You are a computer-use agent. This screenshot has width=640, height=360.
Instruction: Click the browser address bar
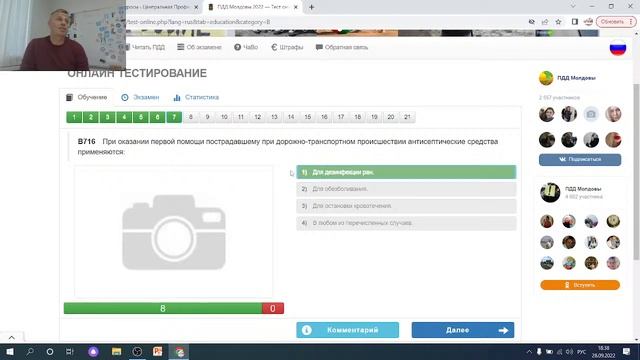coord(322,22)
